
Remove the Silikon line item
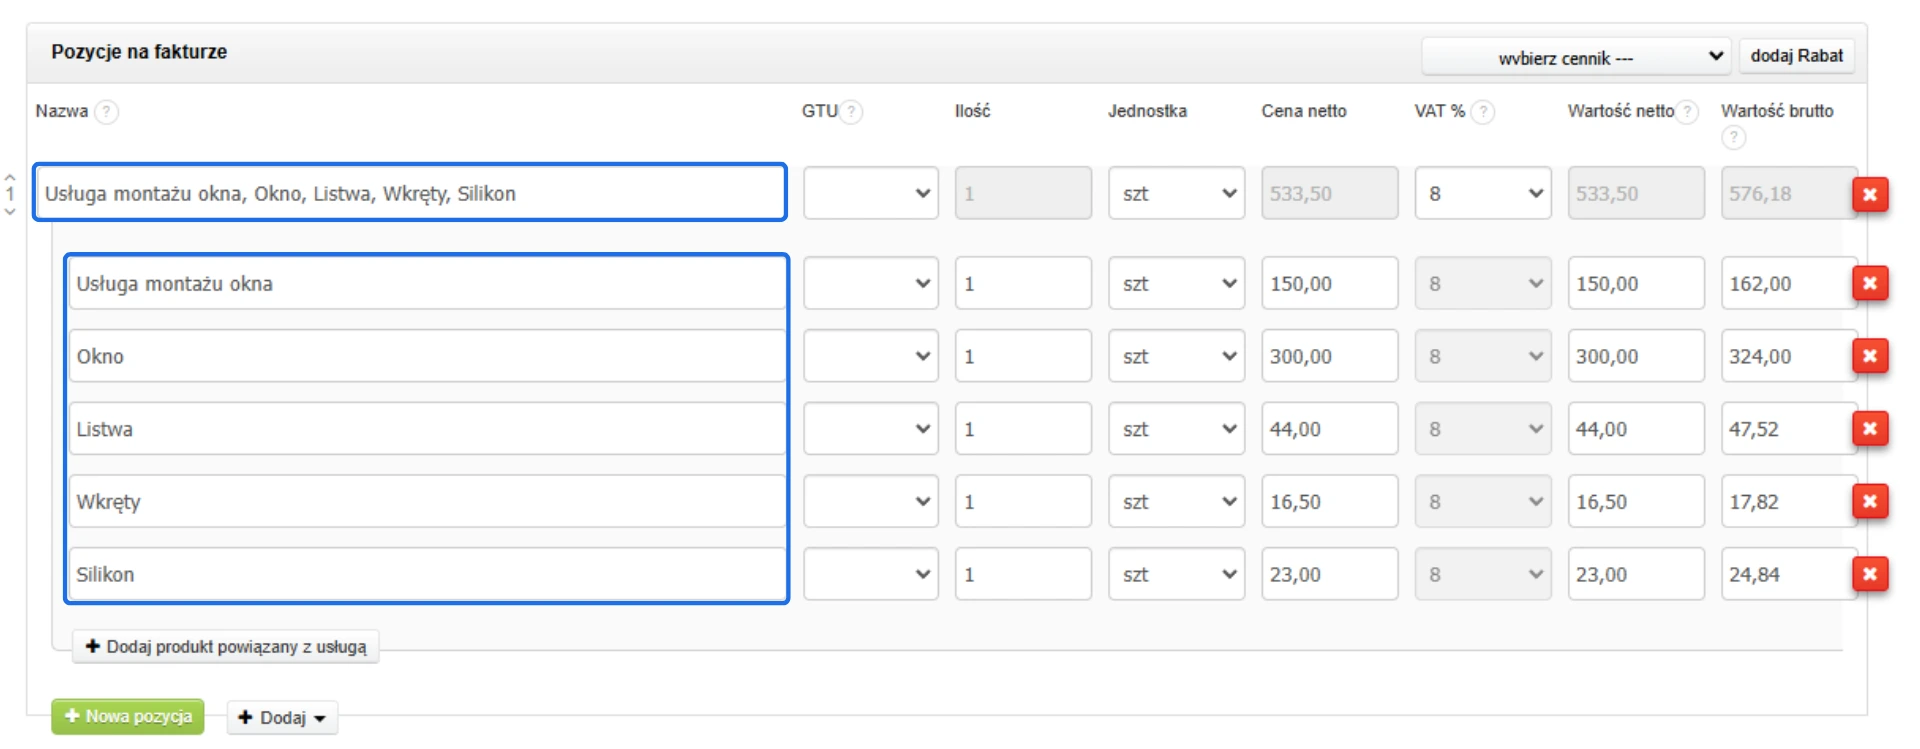[x=1869, y=574]
